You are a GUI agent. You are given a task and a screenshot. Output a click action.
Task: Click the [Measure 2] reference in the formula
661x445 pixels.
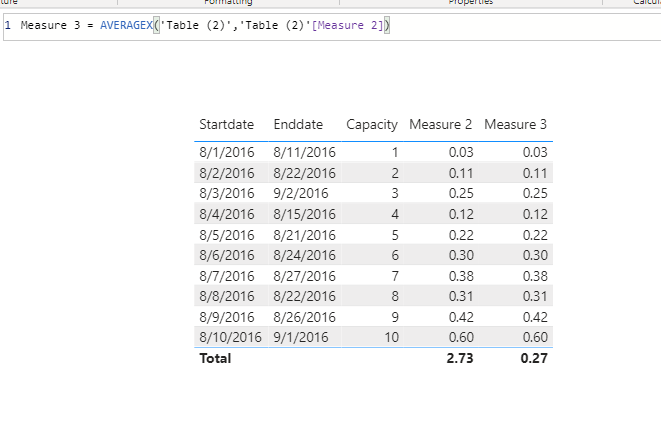(347, 25)
